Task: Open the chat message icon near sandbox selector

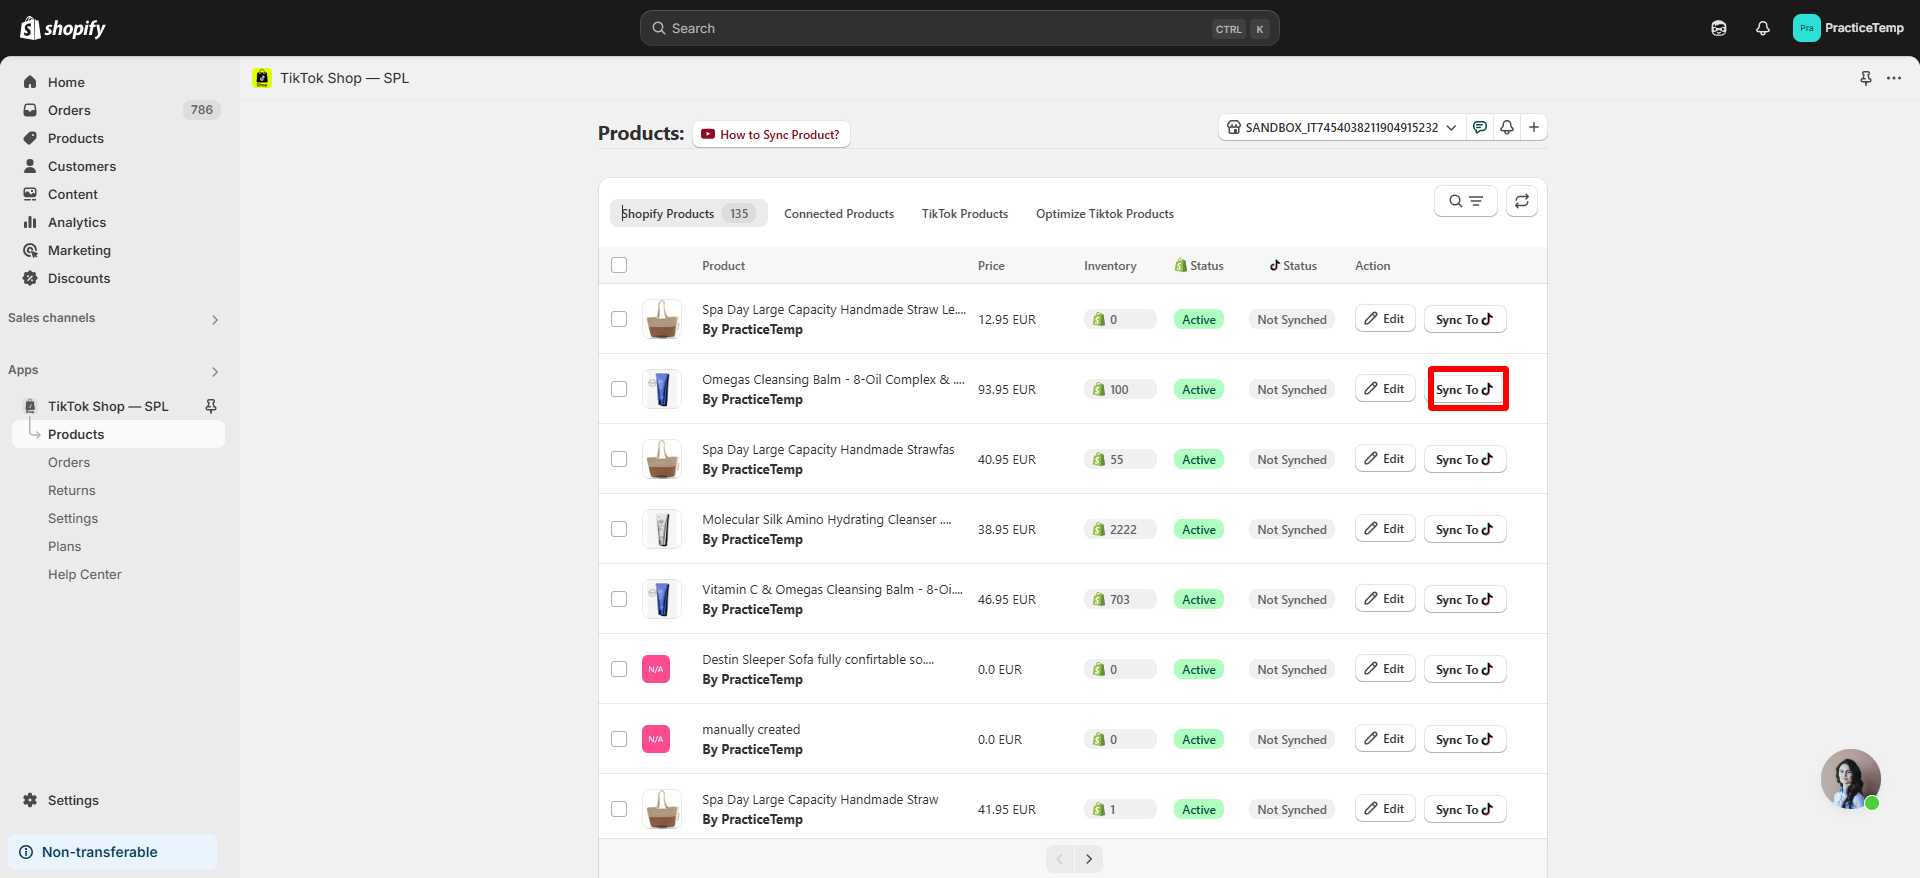Action: pos(1480,127)
